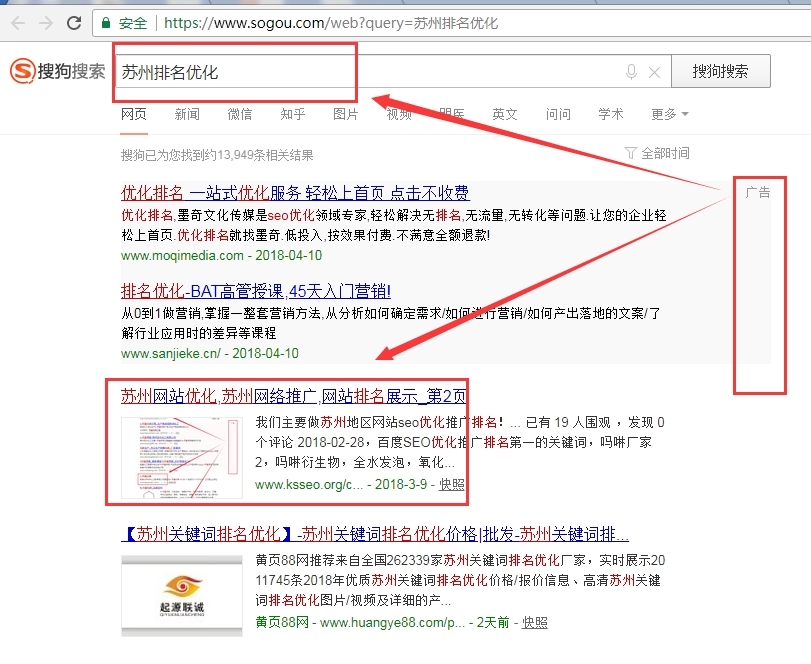Open 苏州网站优化,苏州网络推广 result title
811x664 pixels.
point(292,395)
